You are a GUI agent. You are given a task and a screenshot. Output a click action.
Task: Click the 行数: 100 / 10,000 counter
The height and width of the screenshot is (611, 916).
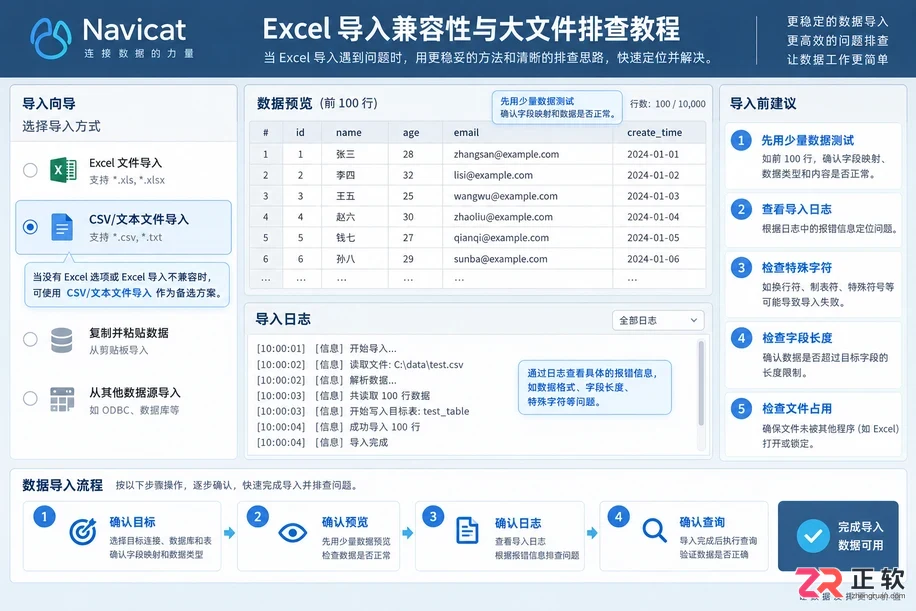click(x=668, y=104)
